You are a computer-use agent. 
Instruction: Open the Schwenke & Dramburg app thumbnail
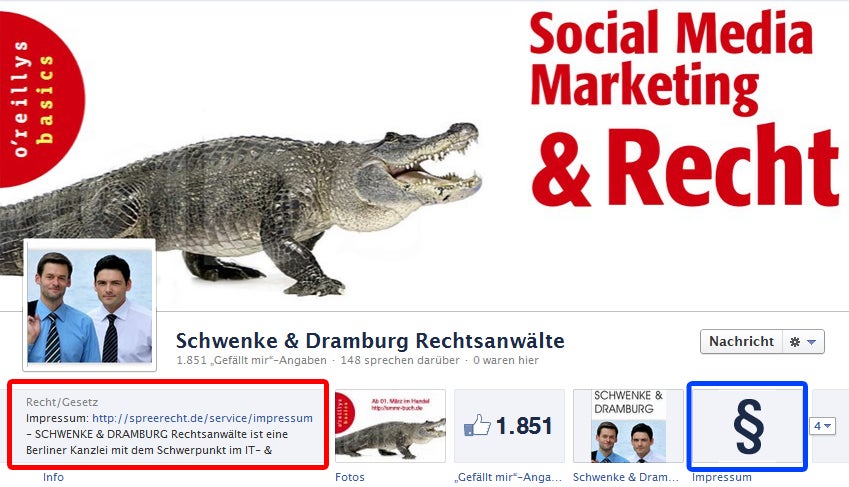pos(628,426)
